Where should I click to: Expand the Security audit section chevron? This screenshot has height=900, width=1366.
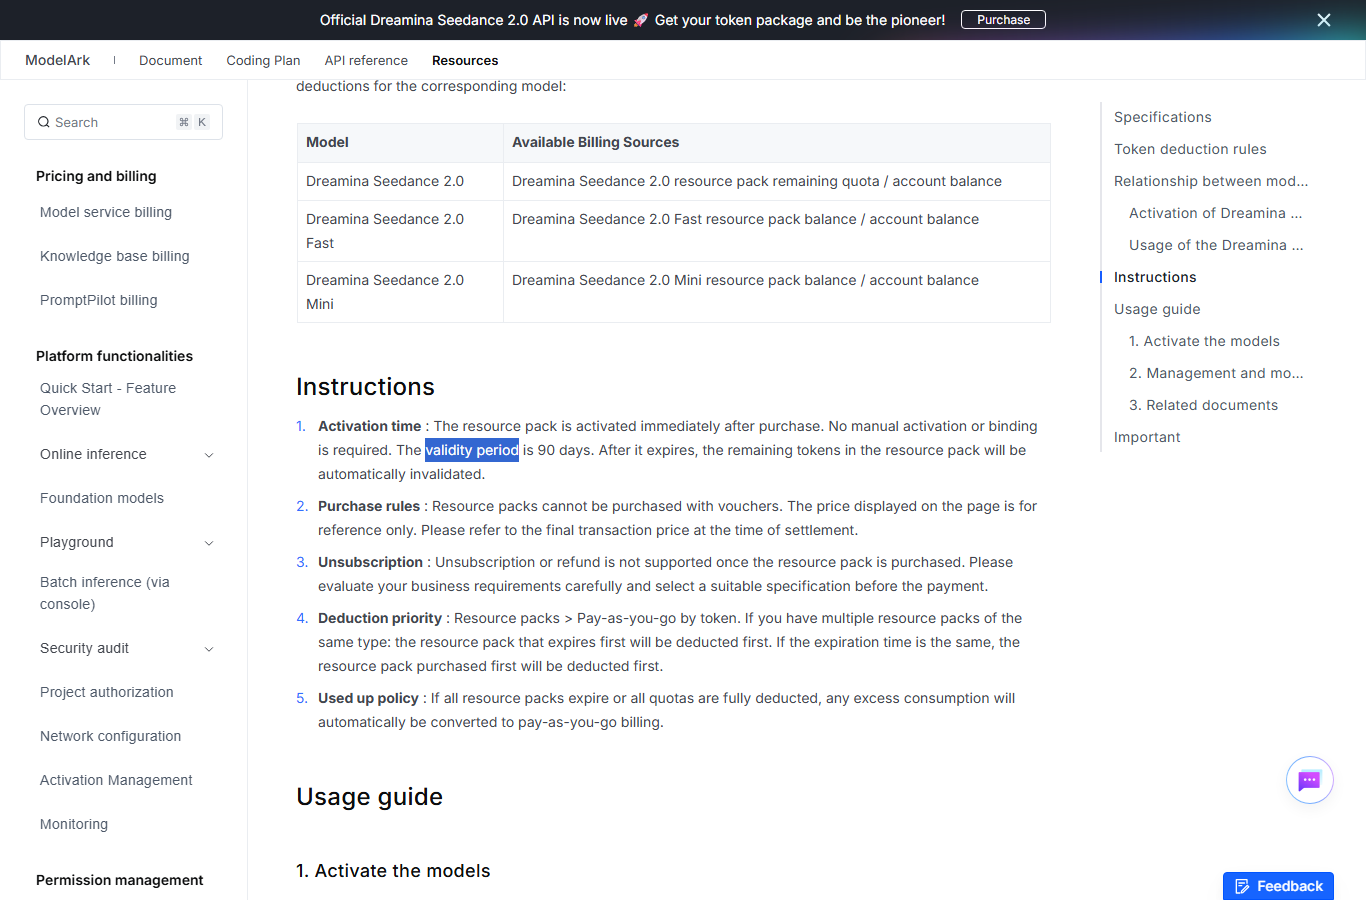tap(209, 649)
